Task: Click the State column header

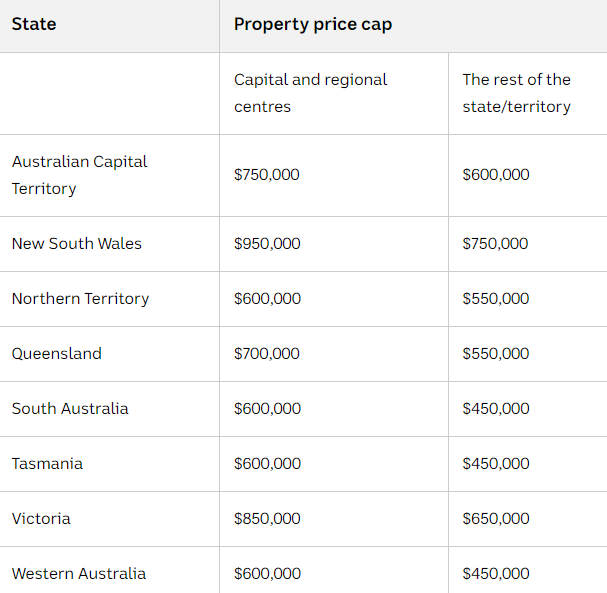Action: pos(34,24)
